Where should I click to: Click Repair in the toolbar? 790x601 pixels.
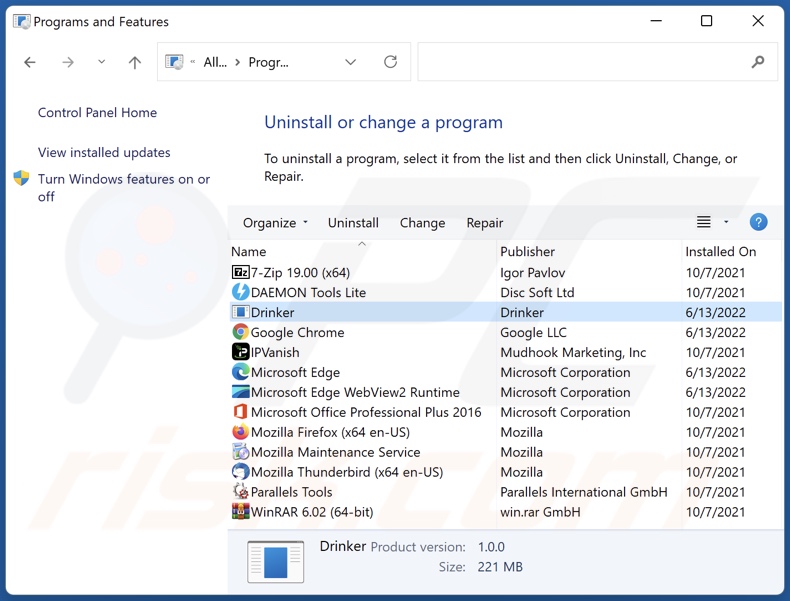pyautogui.click(x=484, y=223)
